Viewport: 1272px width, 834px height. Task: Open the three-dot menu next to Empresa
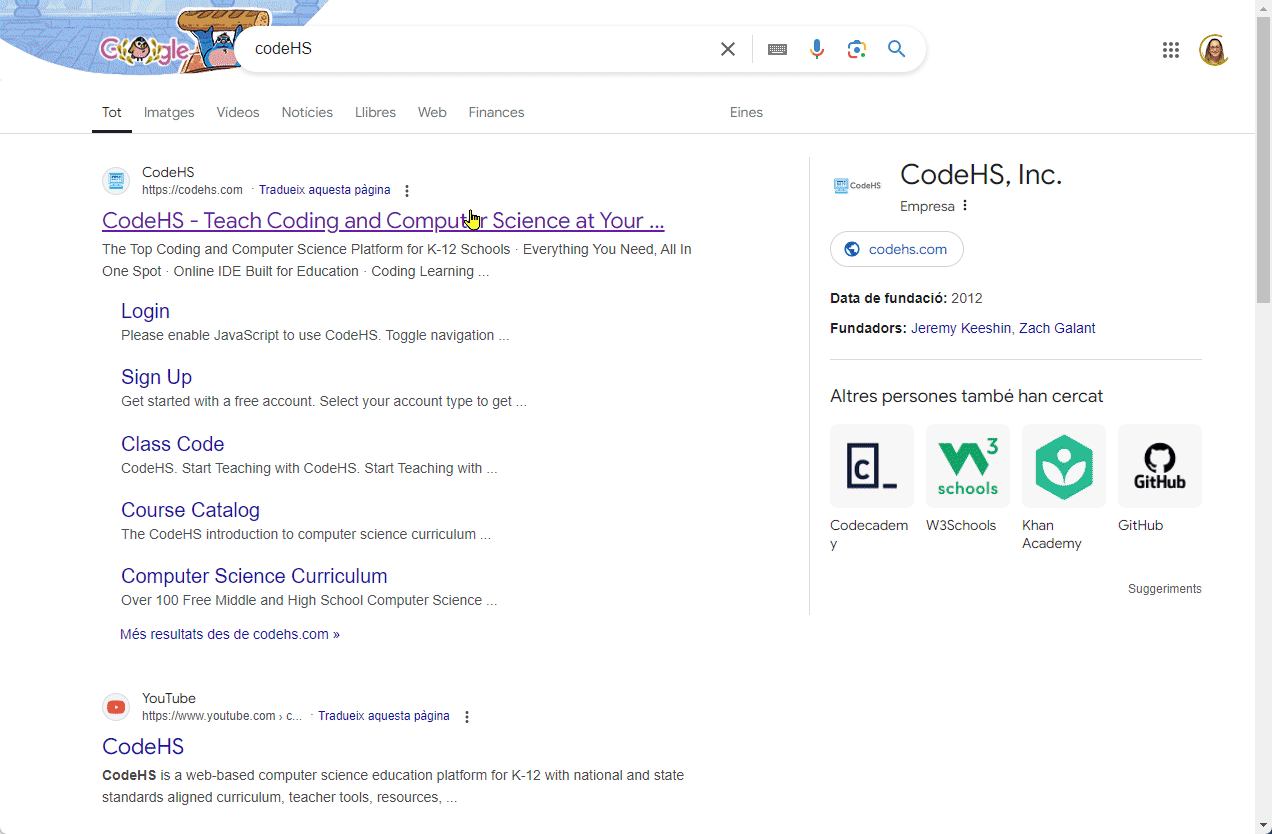point(965,206)
